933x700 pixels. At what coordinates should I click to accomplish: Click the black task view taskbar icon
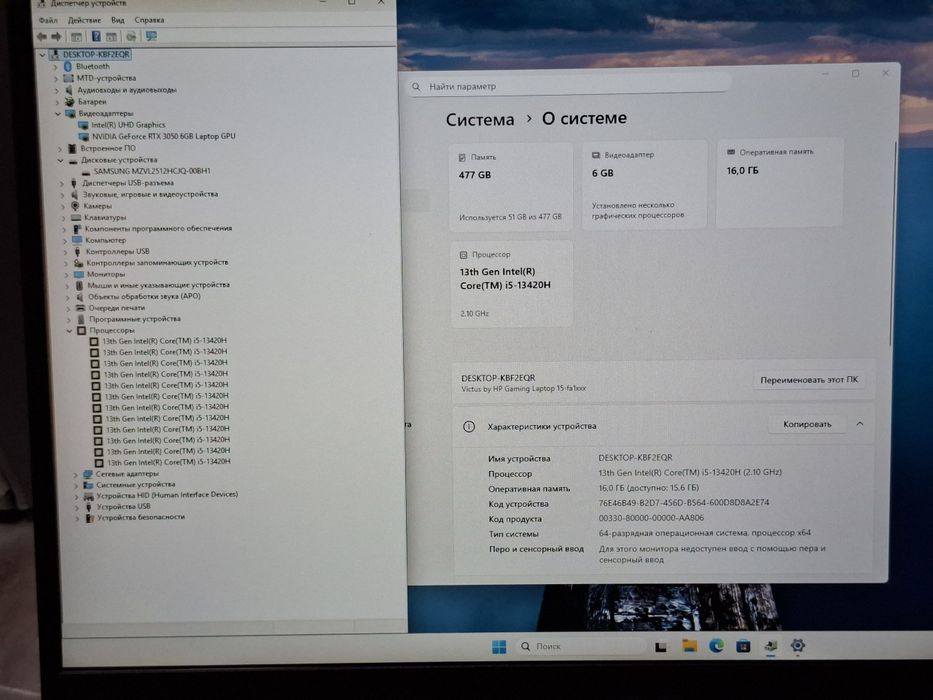(660, 647)
